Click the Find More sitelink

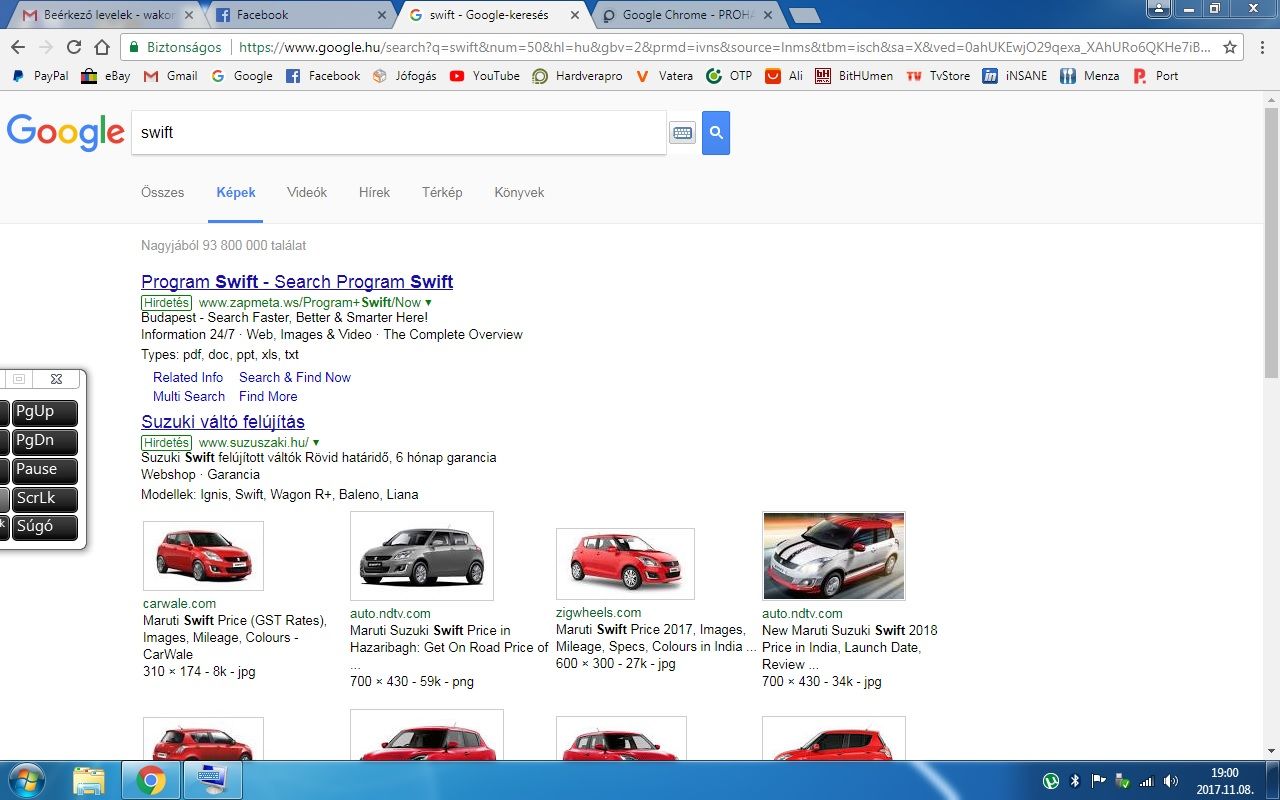[268, 396]
